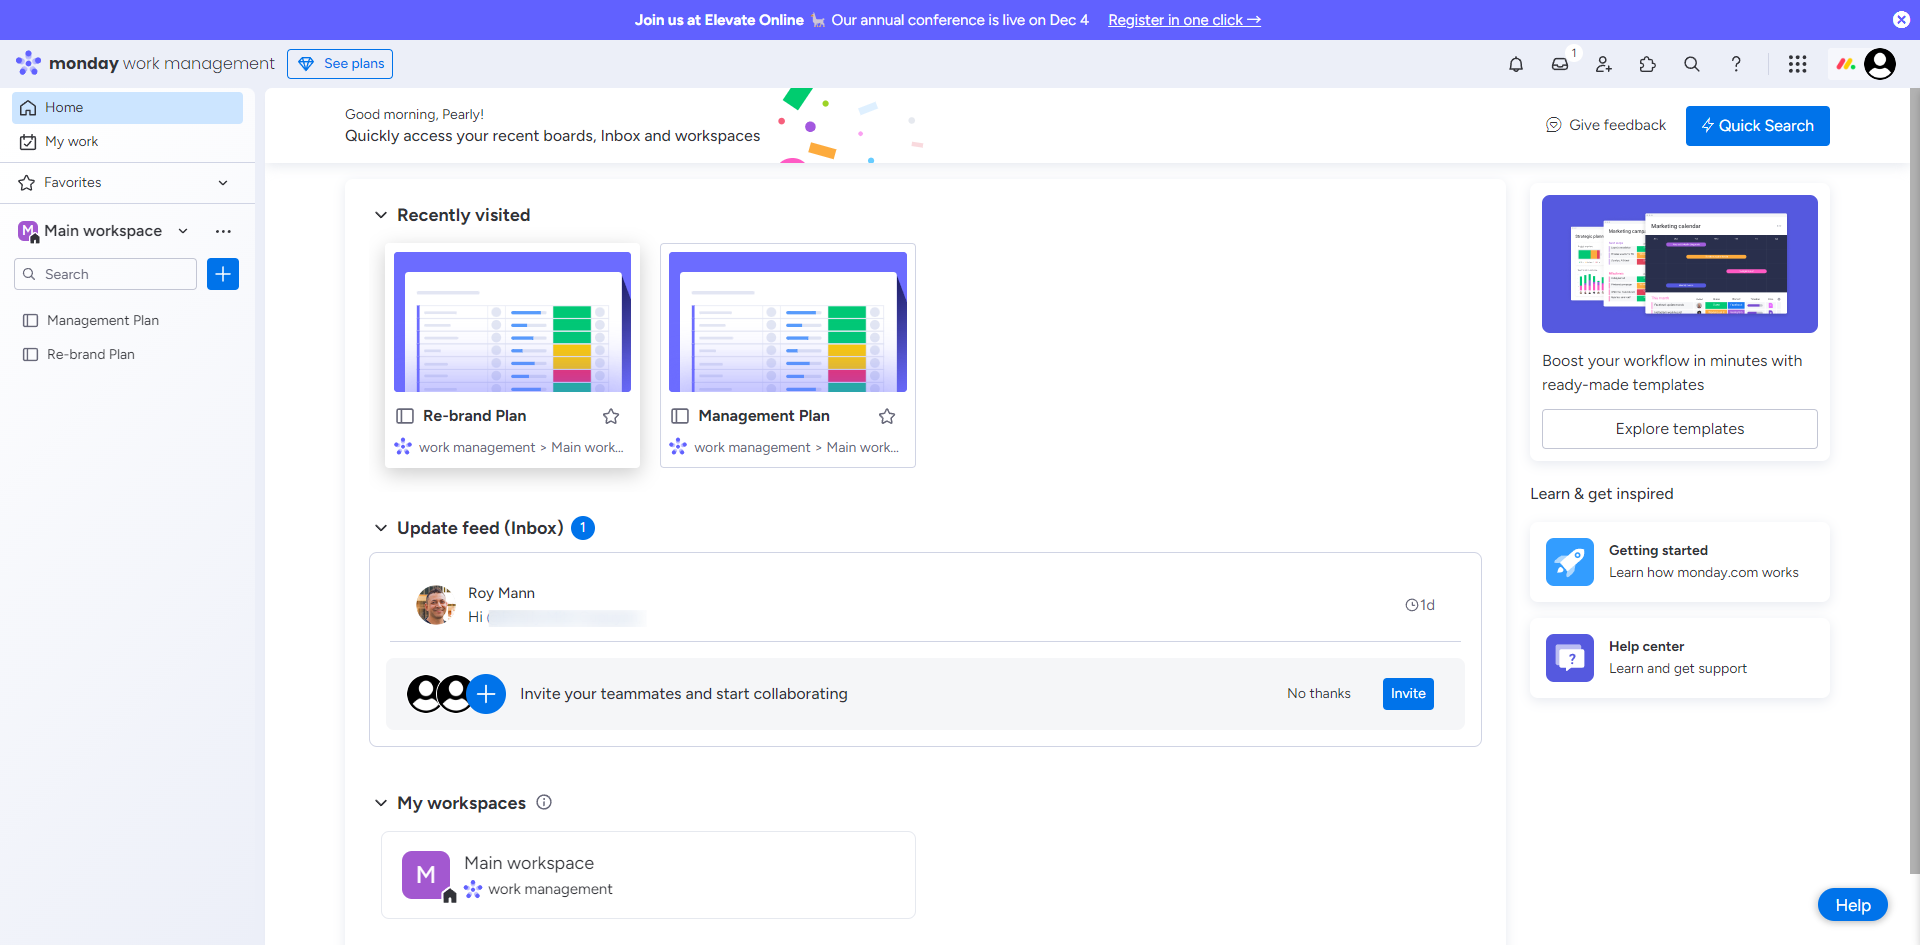The width and height of the screenshot is (1920, 945).
Task: Open Re-brand Plan board from the sidebar
Action: (127, 354)
